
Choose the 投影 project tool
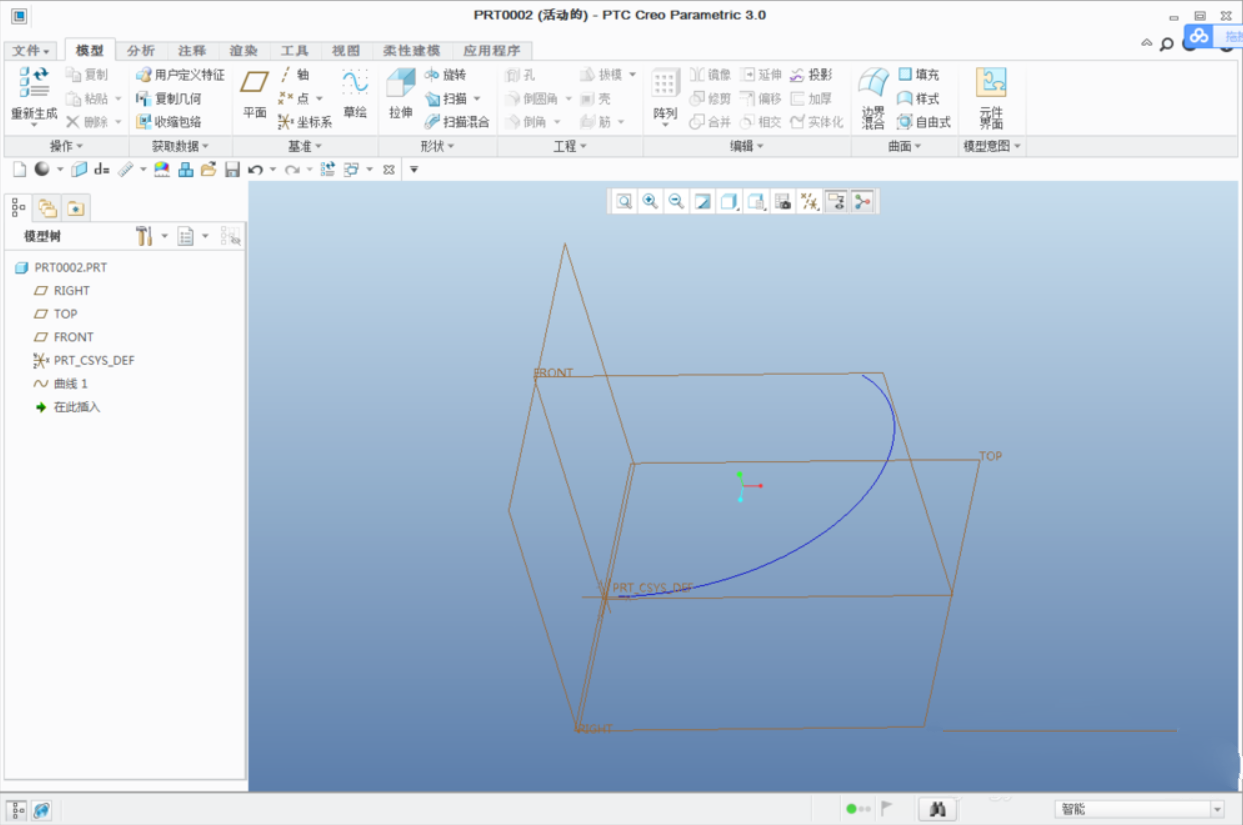tap(811, 75)
